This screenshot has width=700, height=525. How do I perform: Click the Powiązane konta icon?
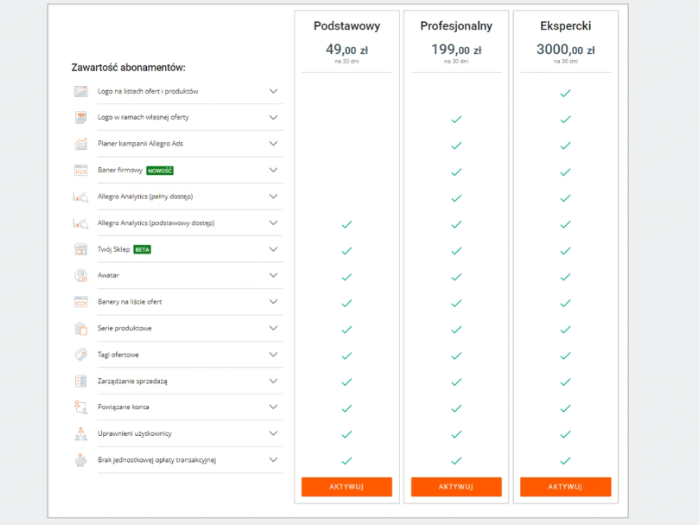click(x=81, y=407)
